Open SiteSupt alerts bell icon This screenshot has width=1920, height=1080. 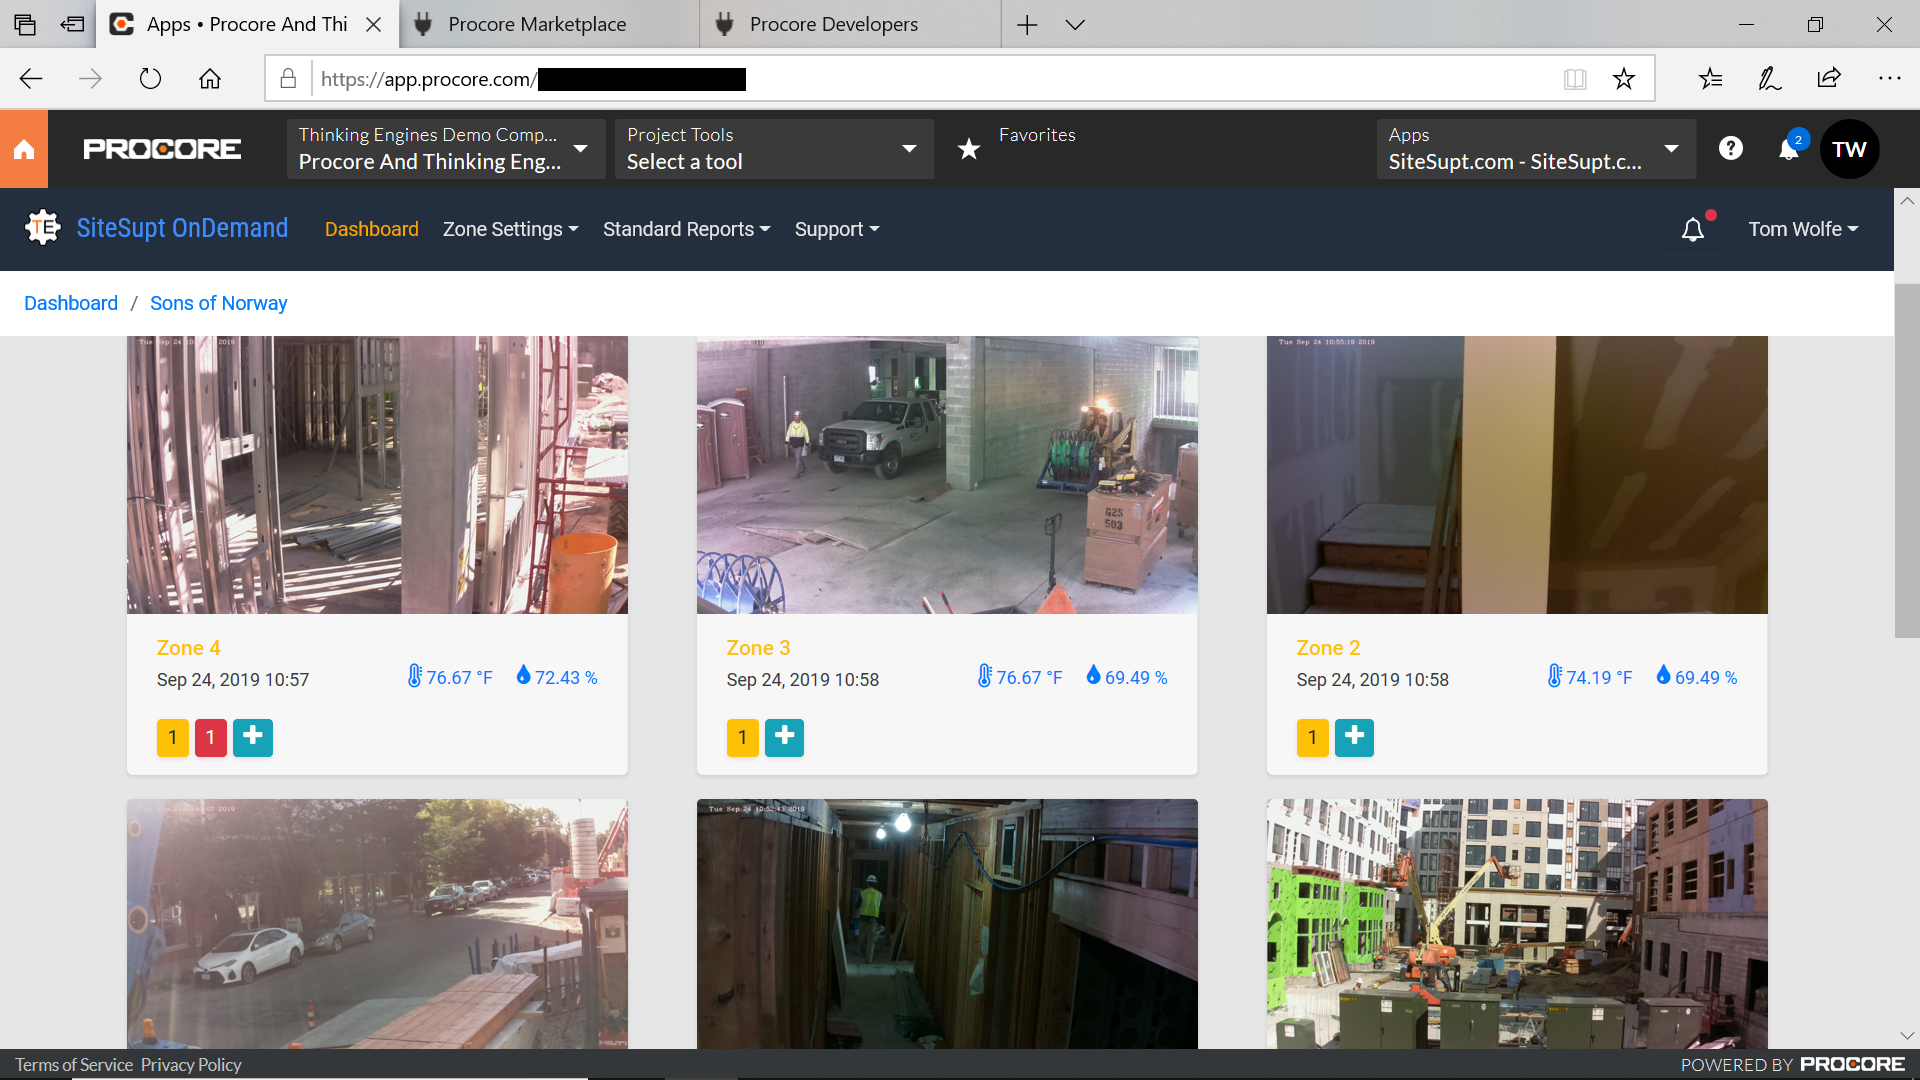tap(1693, 229)
